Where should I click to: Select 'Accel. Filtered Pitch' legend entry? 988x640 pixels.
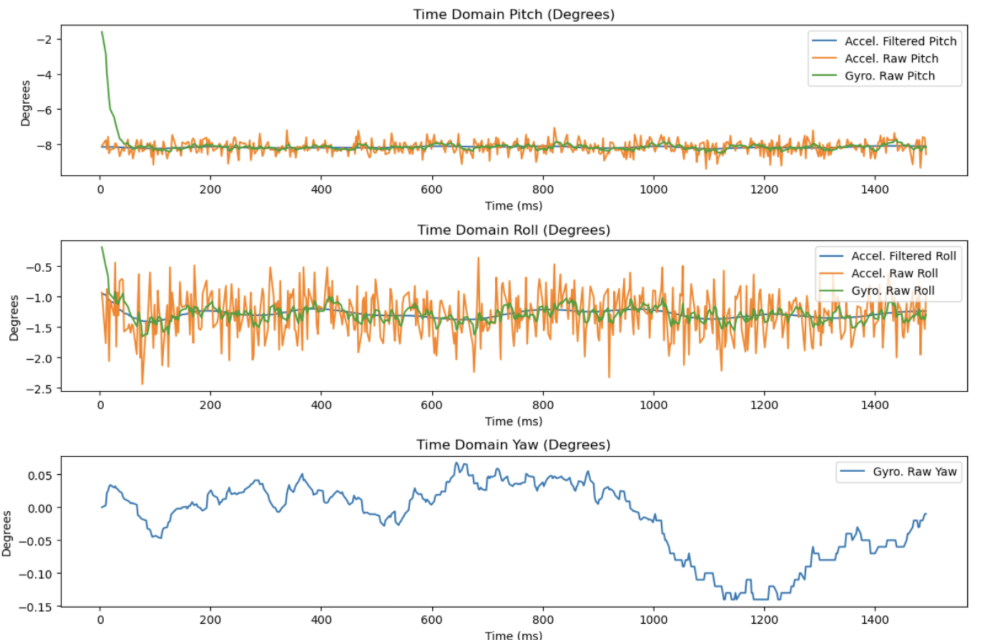902,41
